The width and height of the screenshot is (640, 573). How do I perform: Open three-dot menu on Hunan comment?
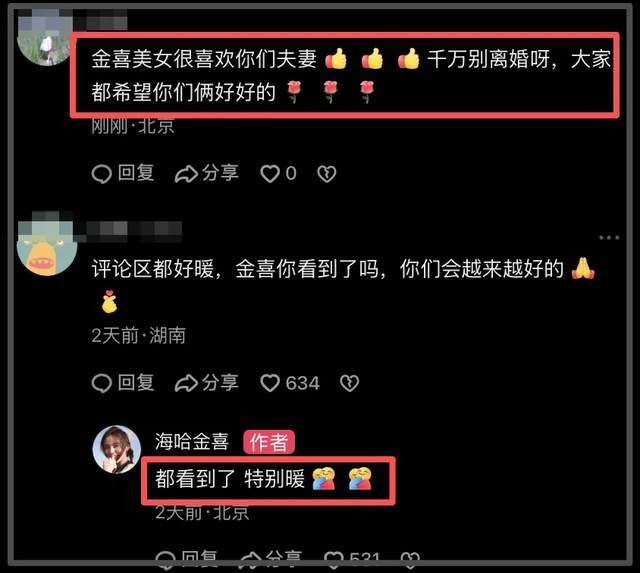pyautogui.click(x=609, y=238)
